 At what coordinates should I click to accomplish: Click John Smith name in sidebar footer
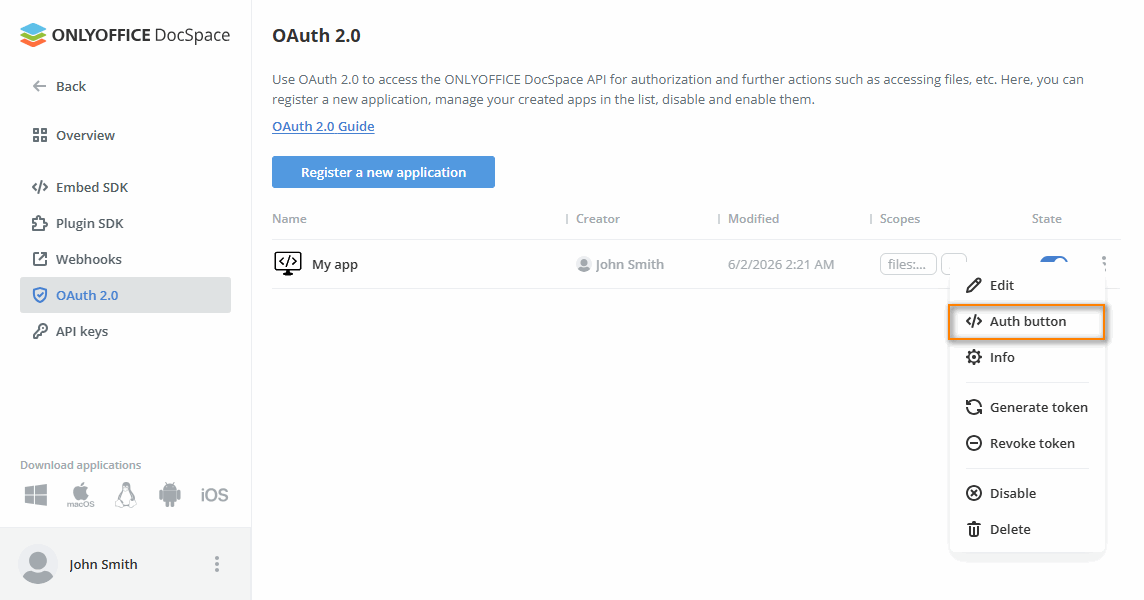pyautogui.click(x=103, y=564)
